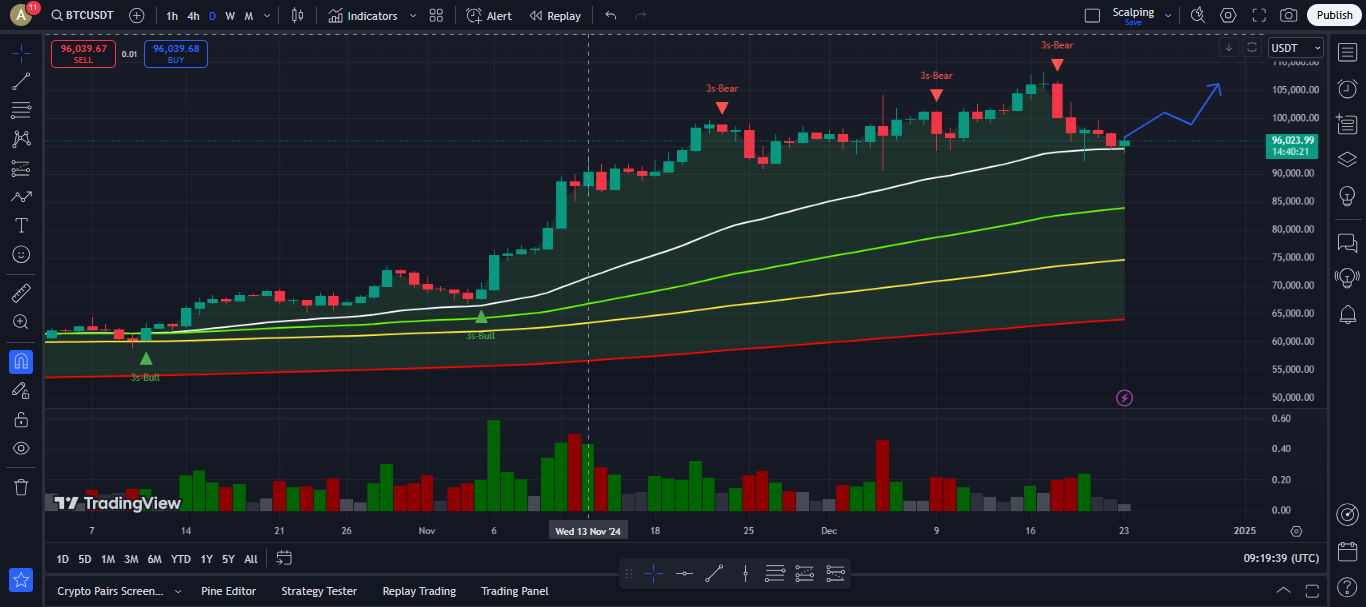Click the trash icon to remove drawings
The width and height of the screenshot is (1366, 607).
21,487
